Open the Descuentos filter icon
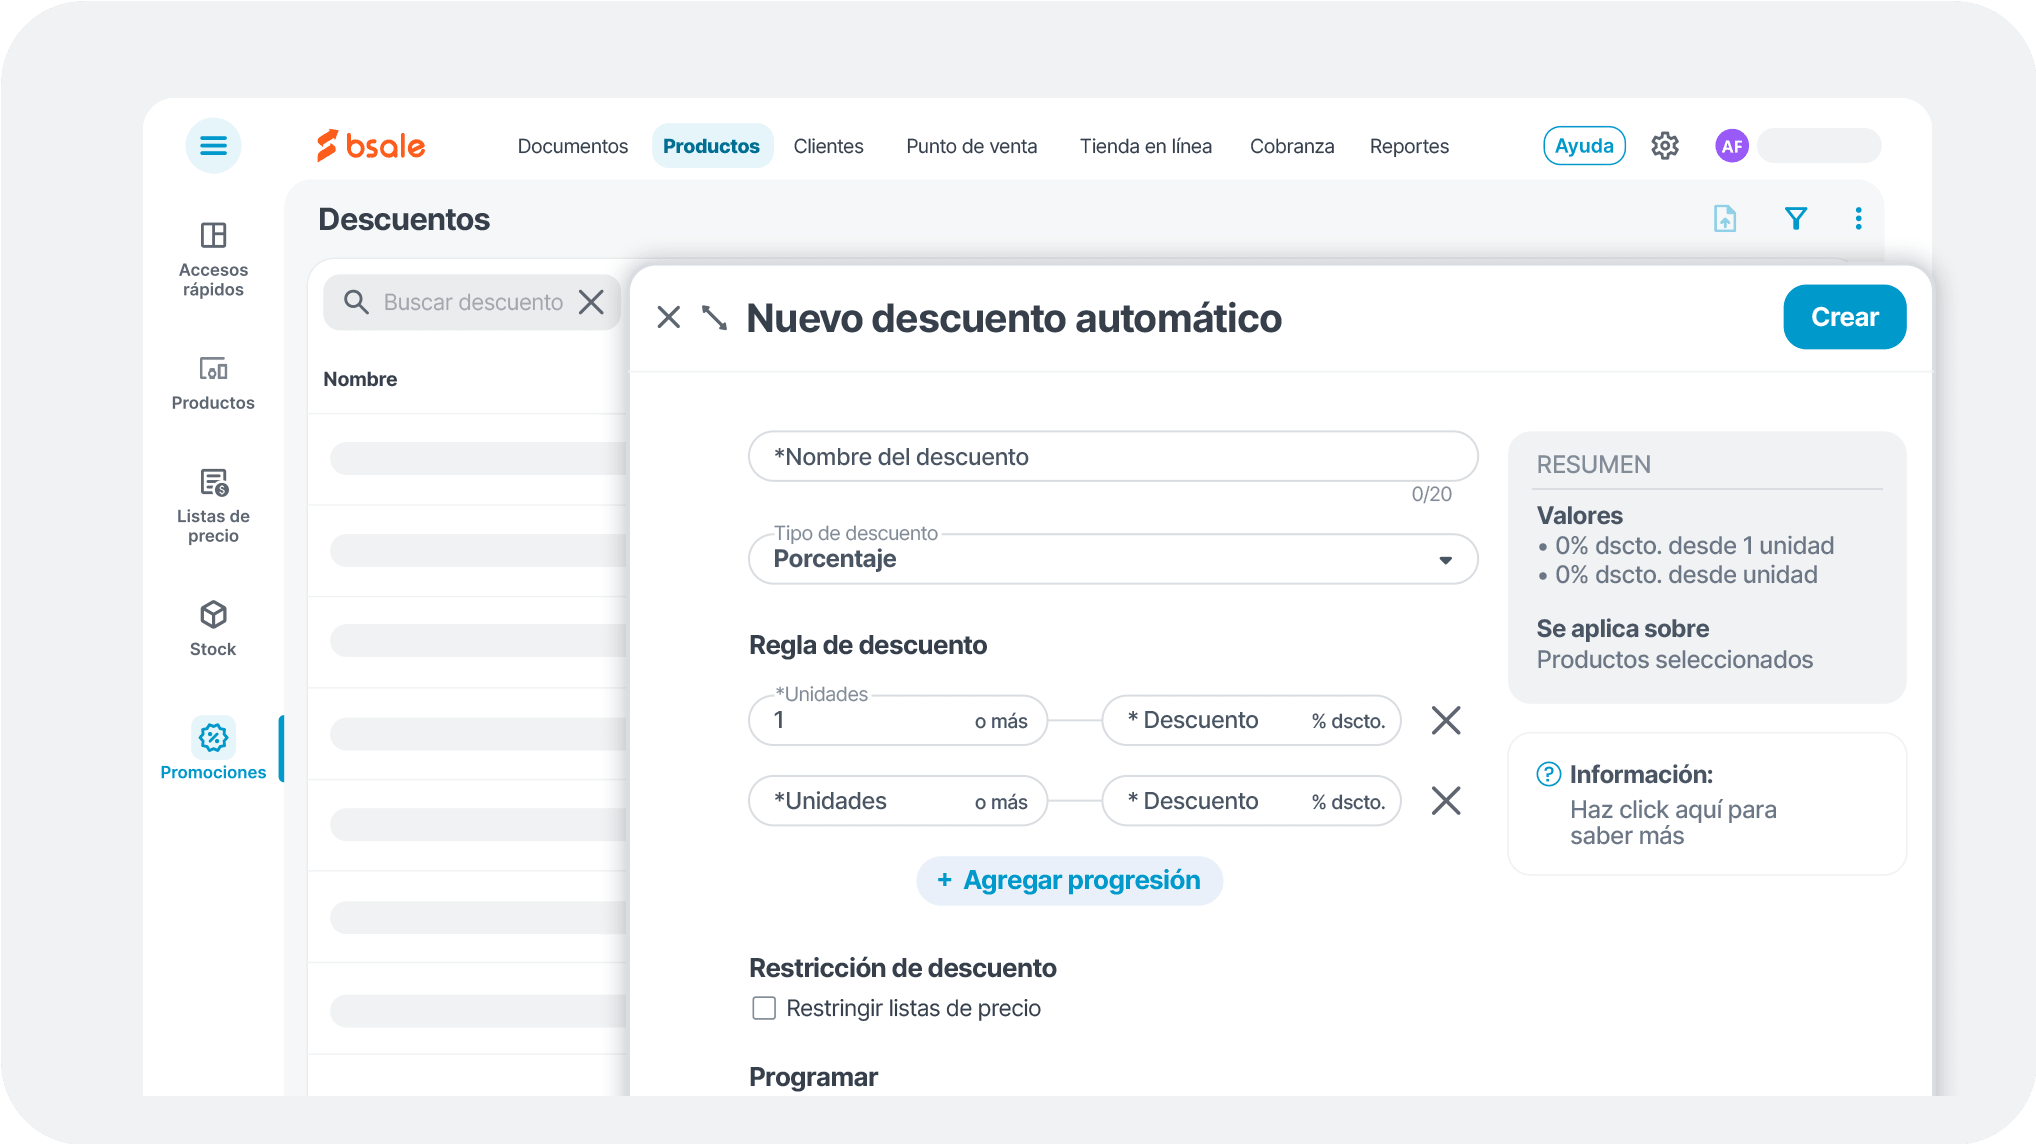Screen dimensions: 2036x1144 click(1795, 218)
